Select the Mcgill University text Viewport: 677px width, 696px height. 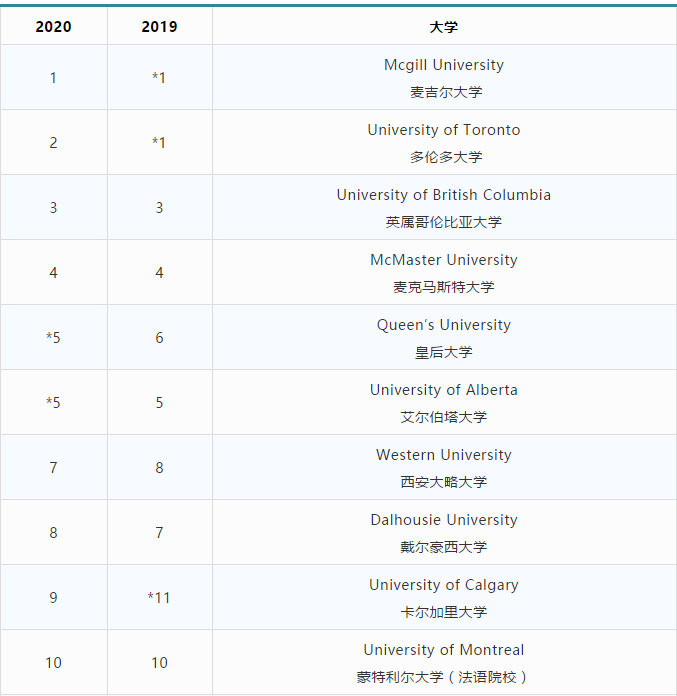444,65
